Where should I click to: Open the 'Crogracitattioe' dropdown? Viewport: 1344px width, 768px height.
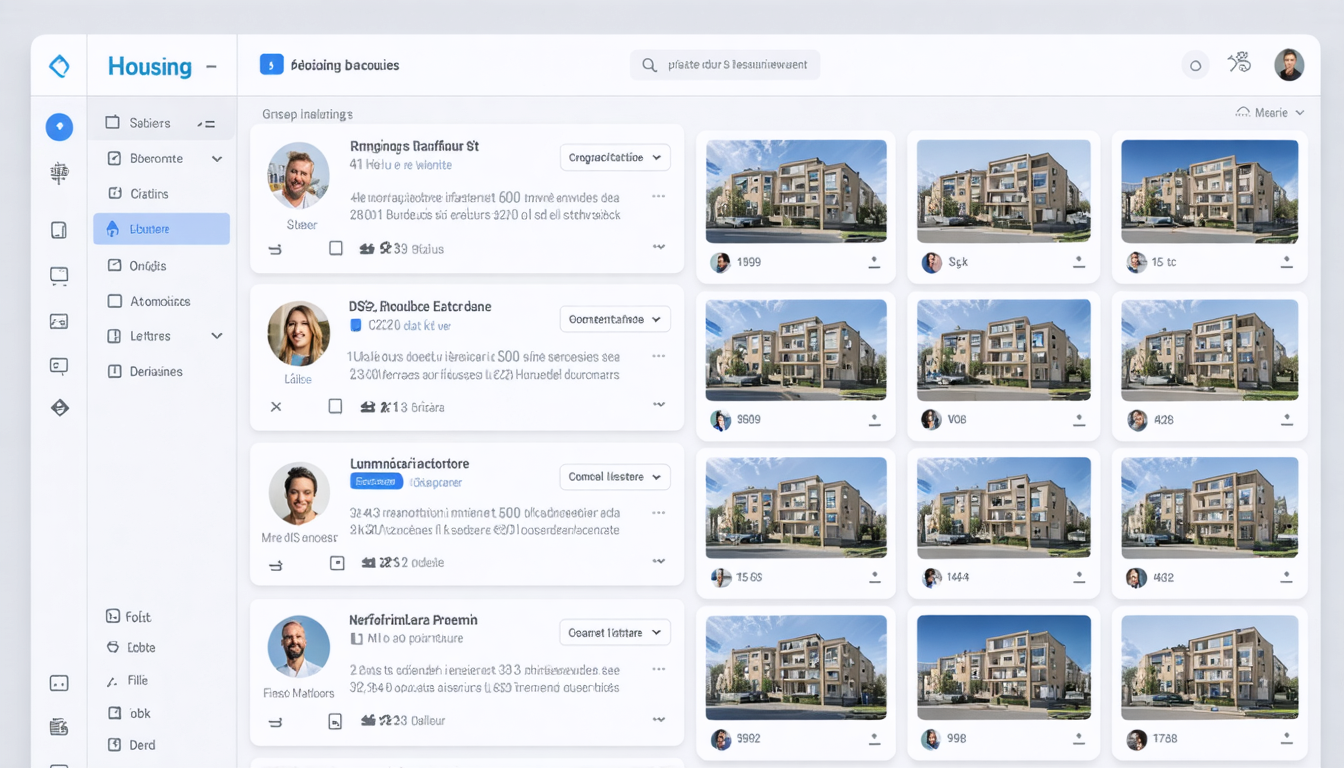(615, 157)
